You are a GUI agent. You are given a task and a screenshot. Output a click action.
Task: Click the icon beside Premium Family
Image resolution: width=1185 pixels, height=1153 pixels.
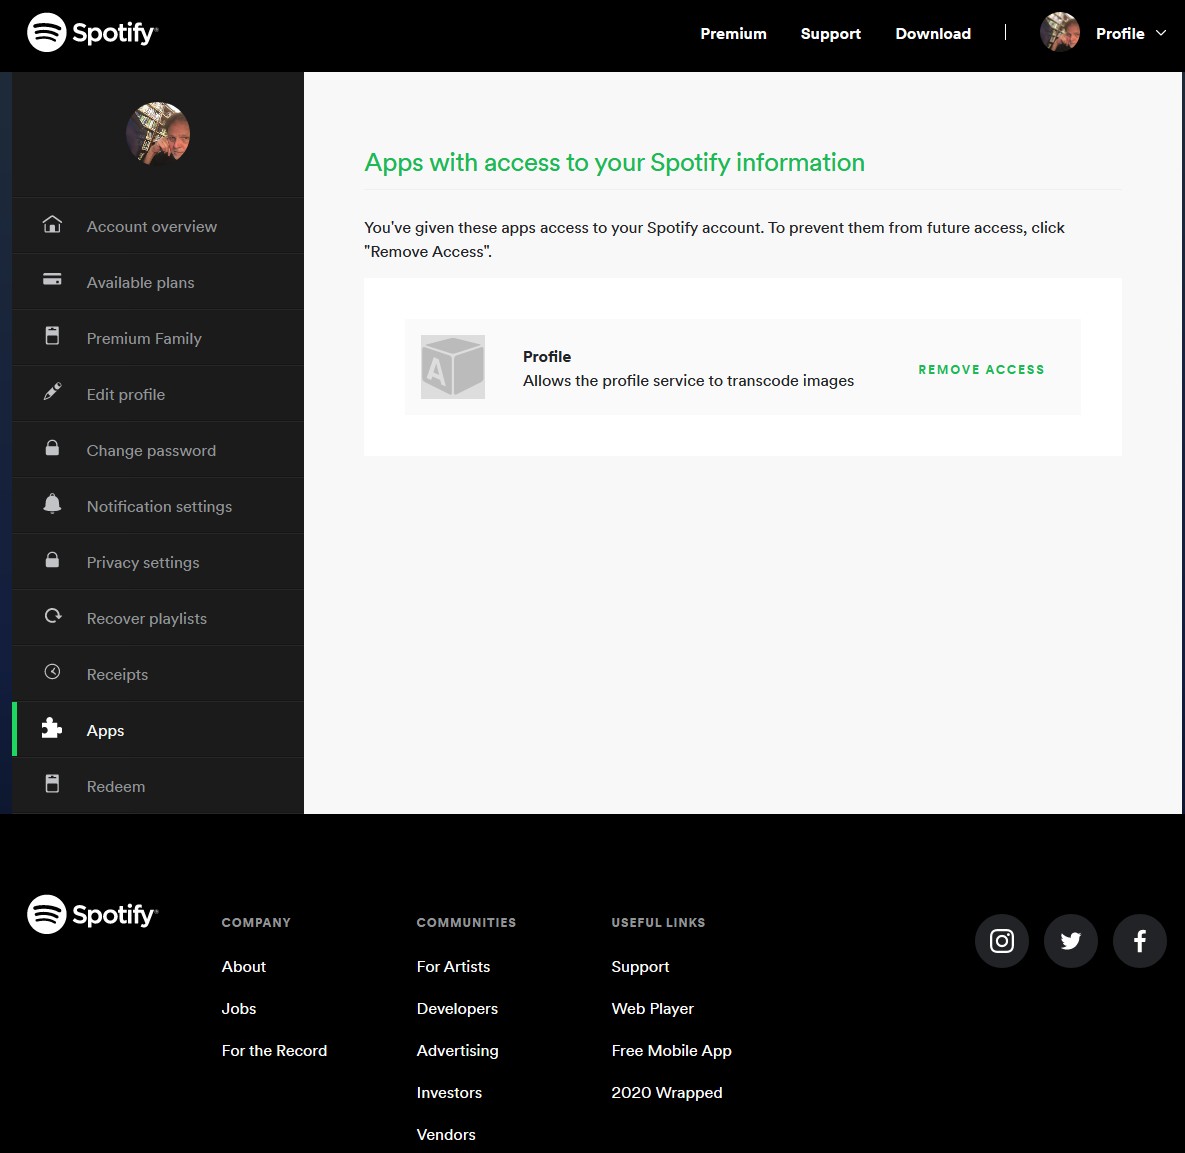pos(52,335)
